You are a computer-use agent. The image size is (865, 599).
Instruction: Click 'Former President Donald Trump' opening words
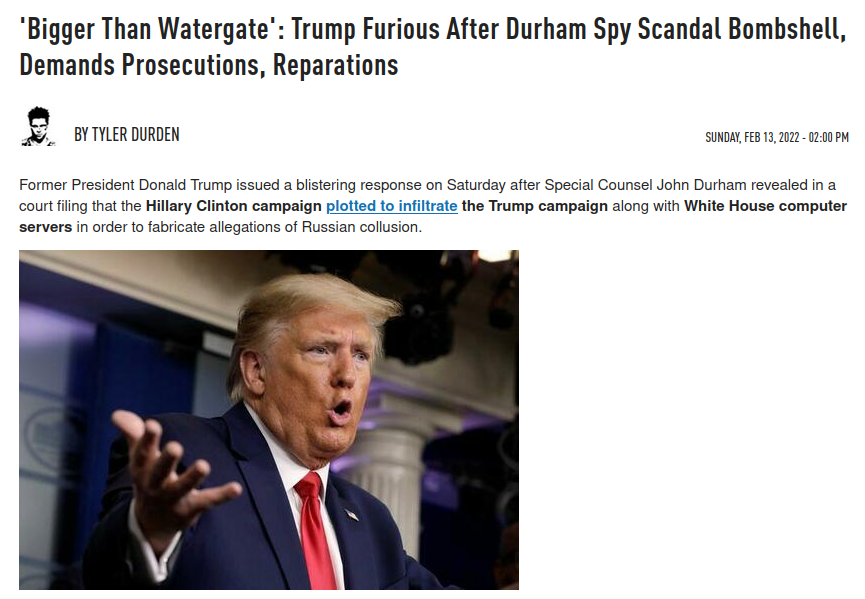coord(126,185)
